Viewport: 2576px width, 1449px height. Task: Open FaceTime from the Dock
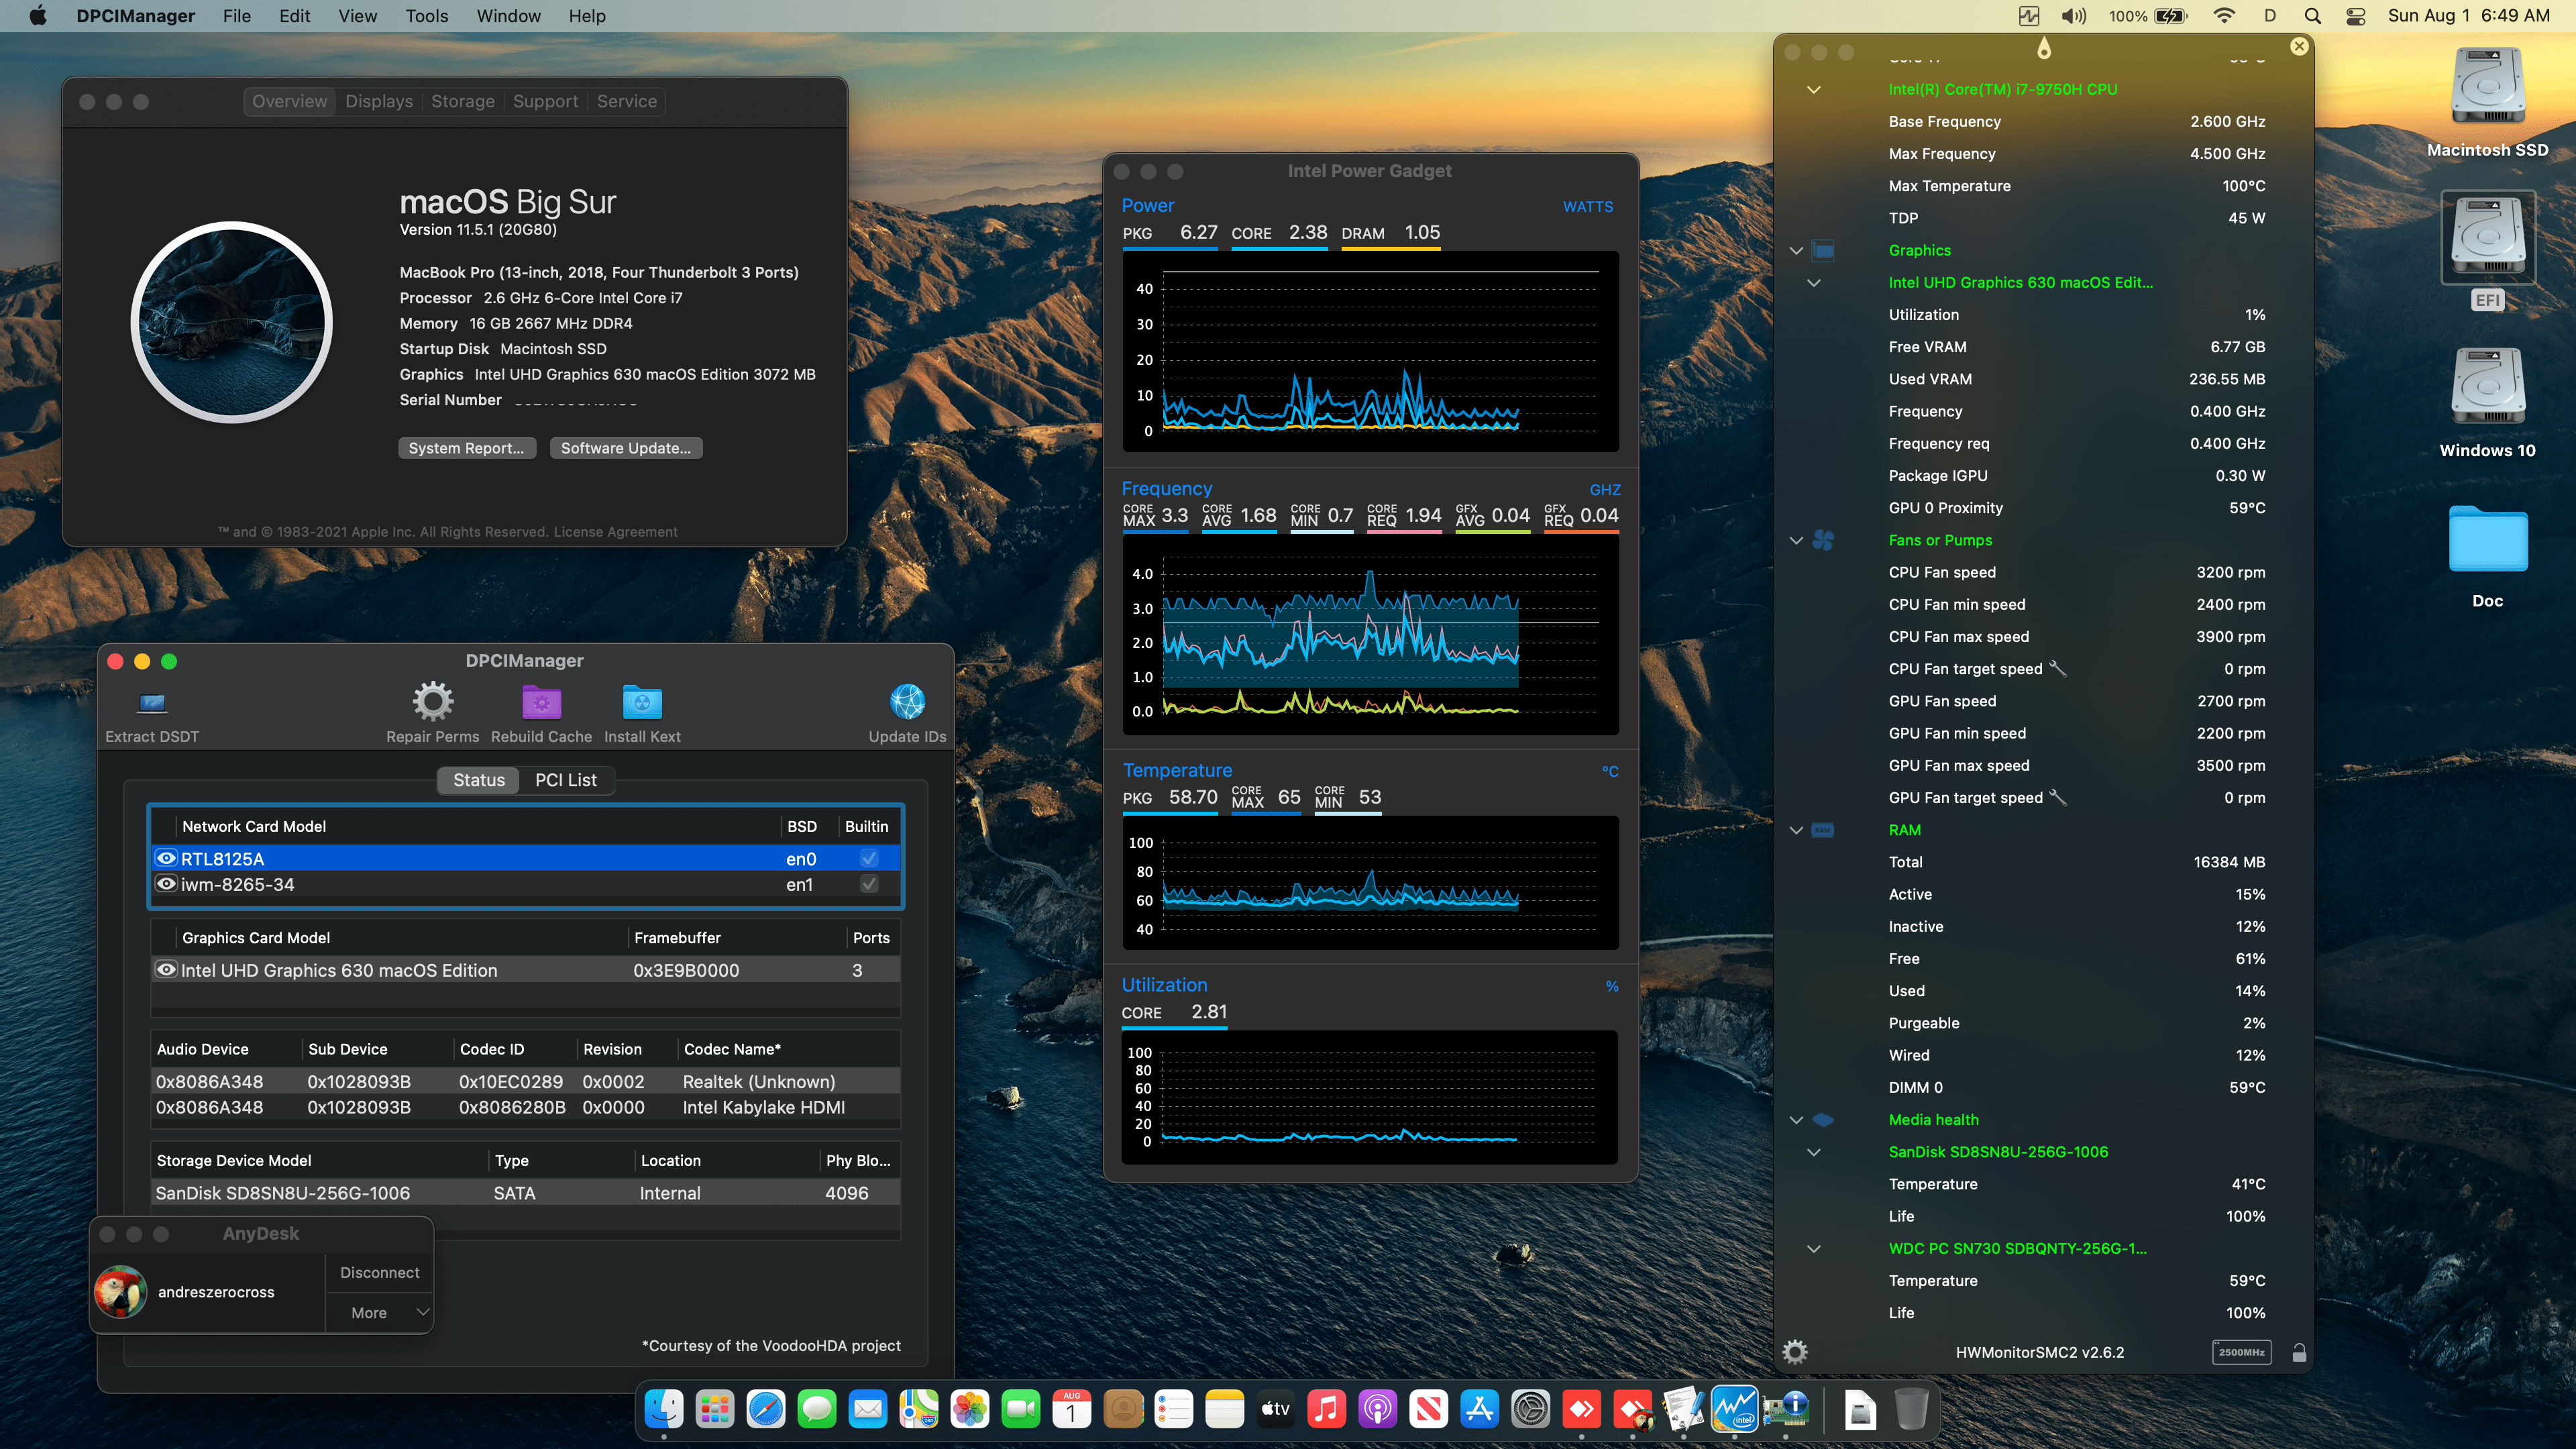click(1021, 1409)
